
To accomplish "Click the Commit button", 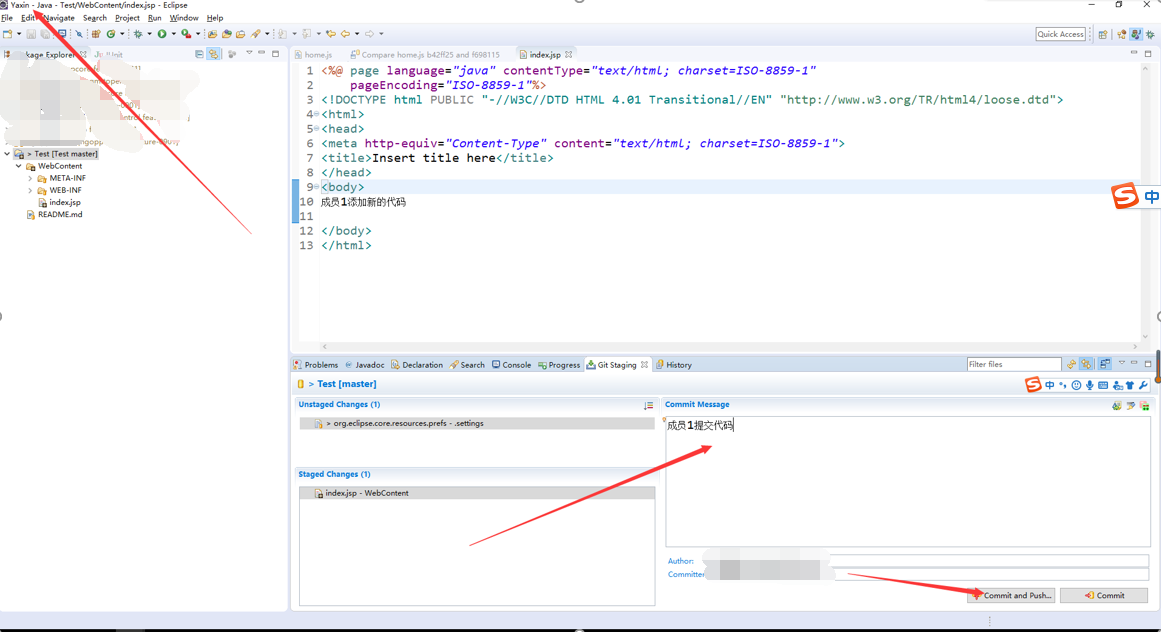I will (x=1104, y=595).
